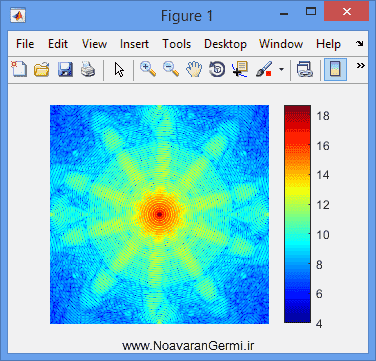The height and width of the screenshot is (361, 376).
Task: Select the Data Cursor tool
Action: [x=240, y=69]
